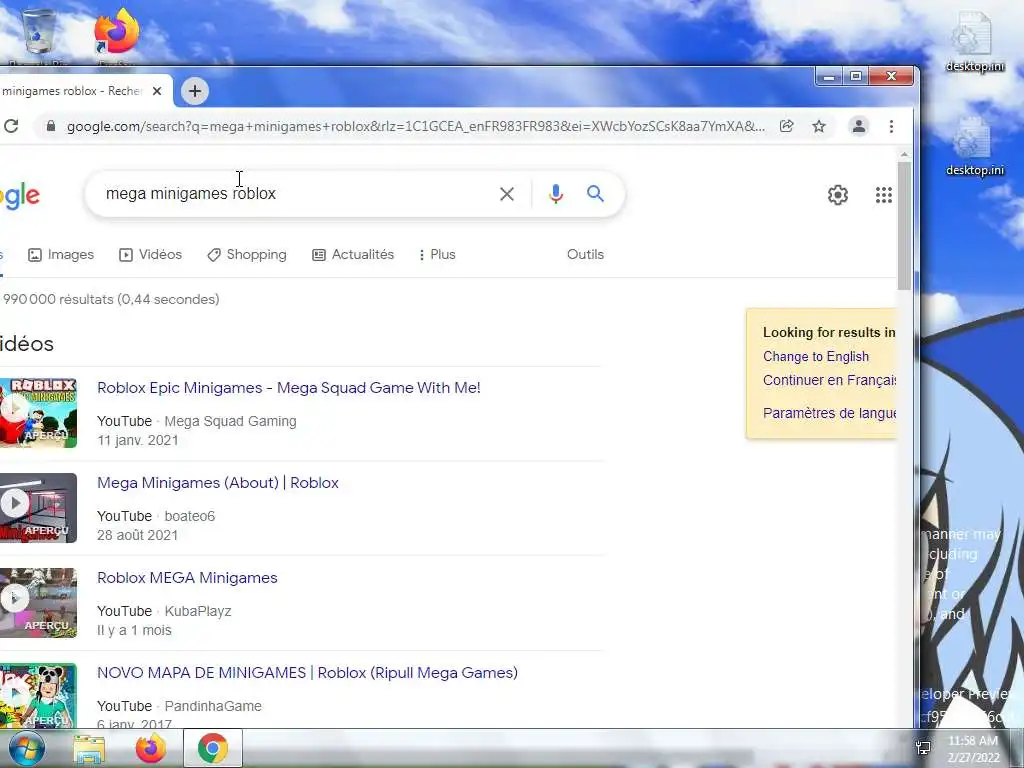
Task: Click 'PandinhaGame' channel text
Action: [213, 706]
